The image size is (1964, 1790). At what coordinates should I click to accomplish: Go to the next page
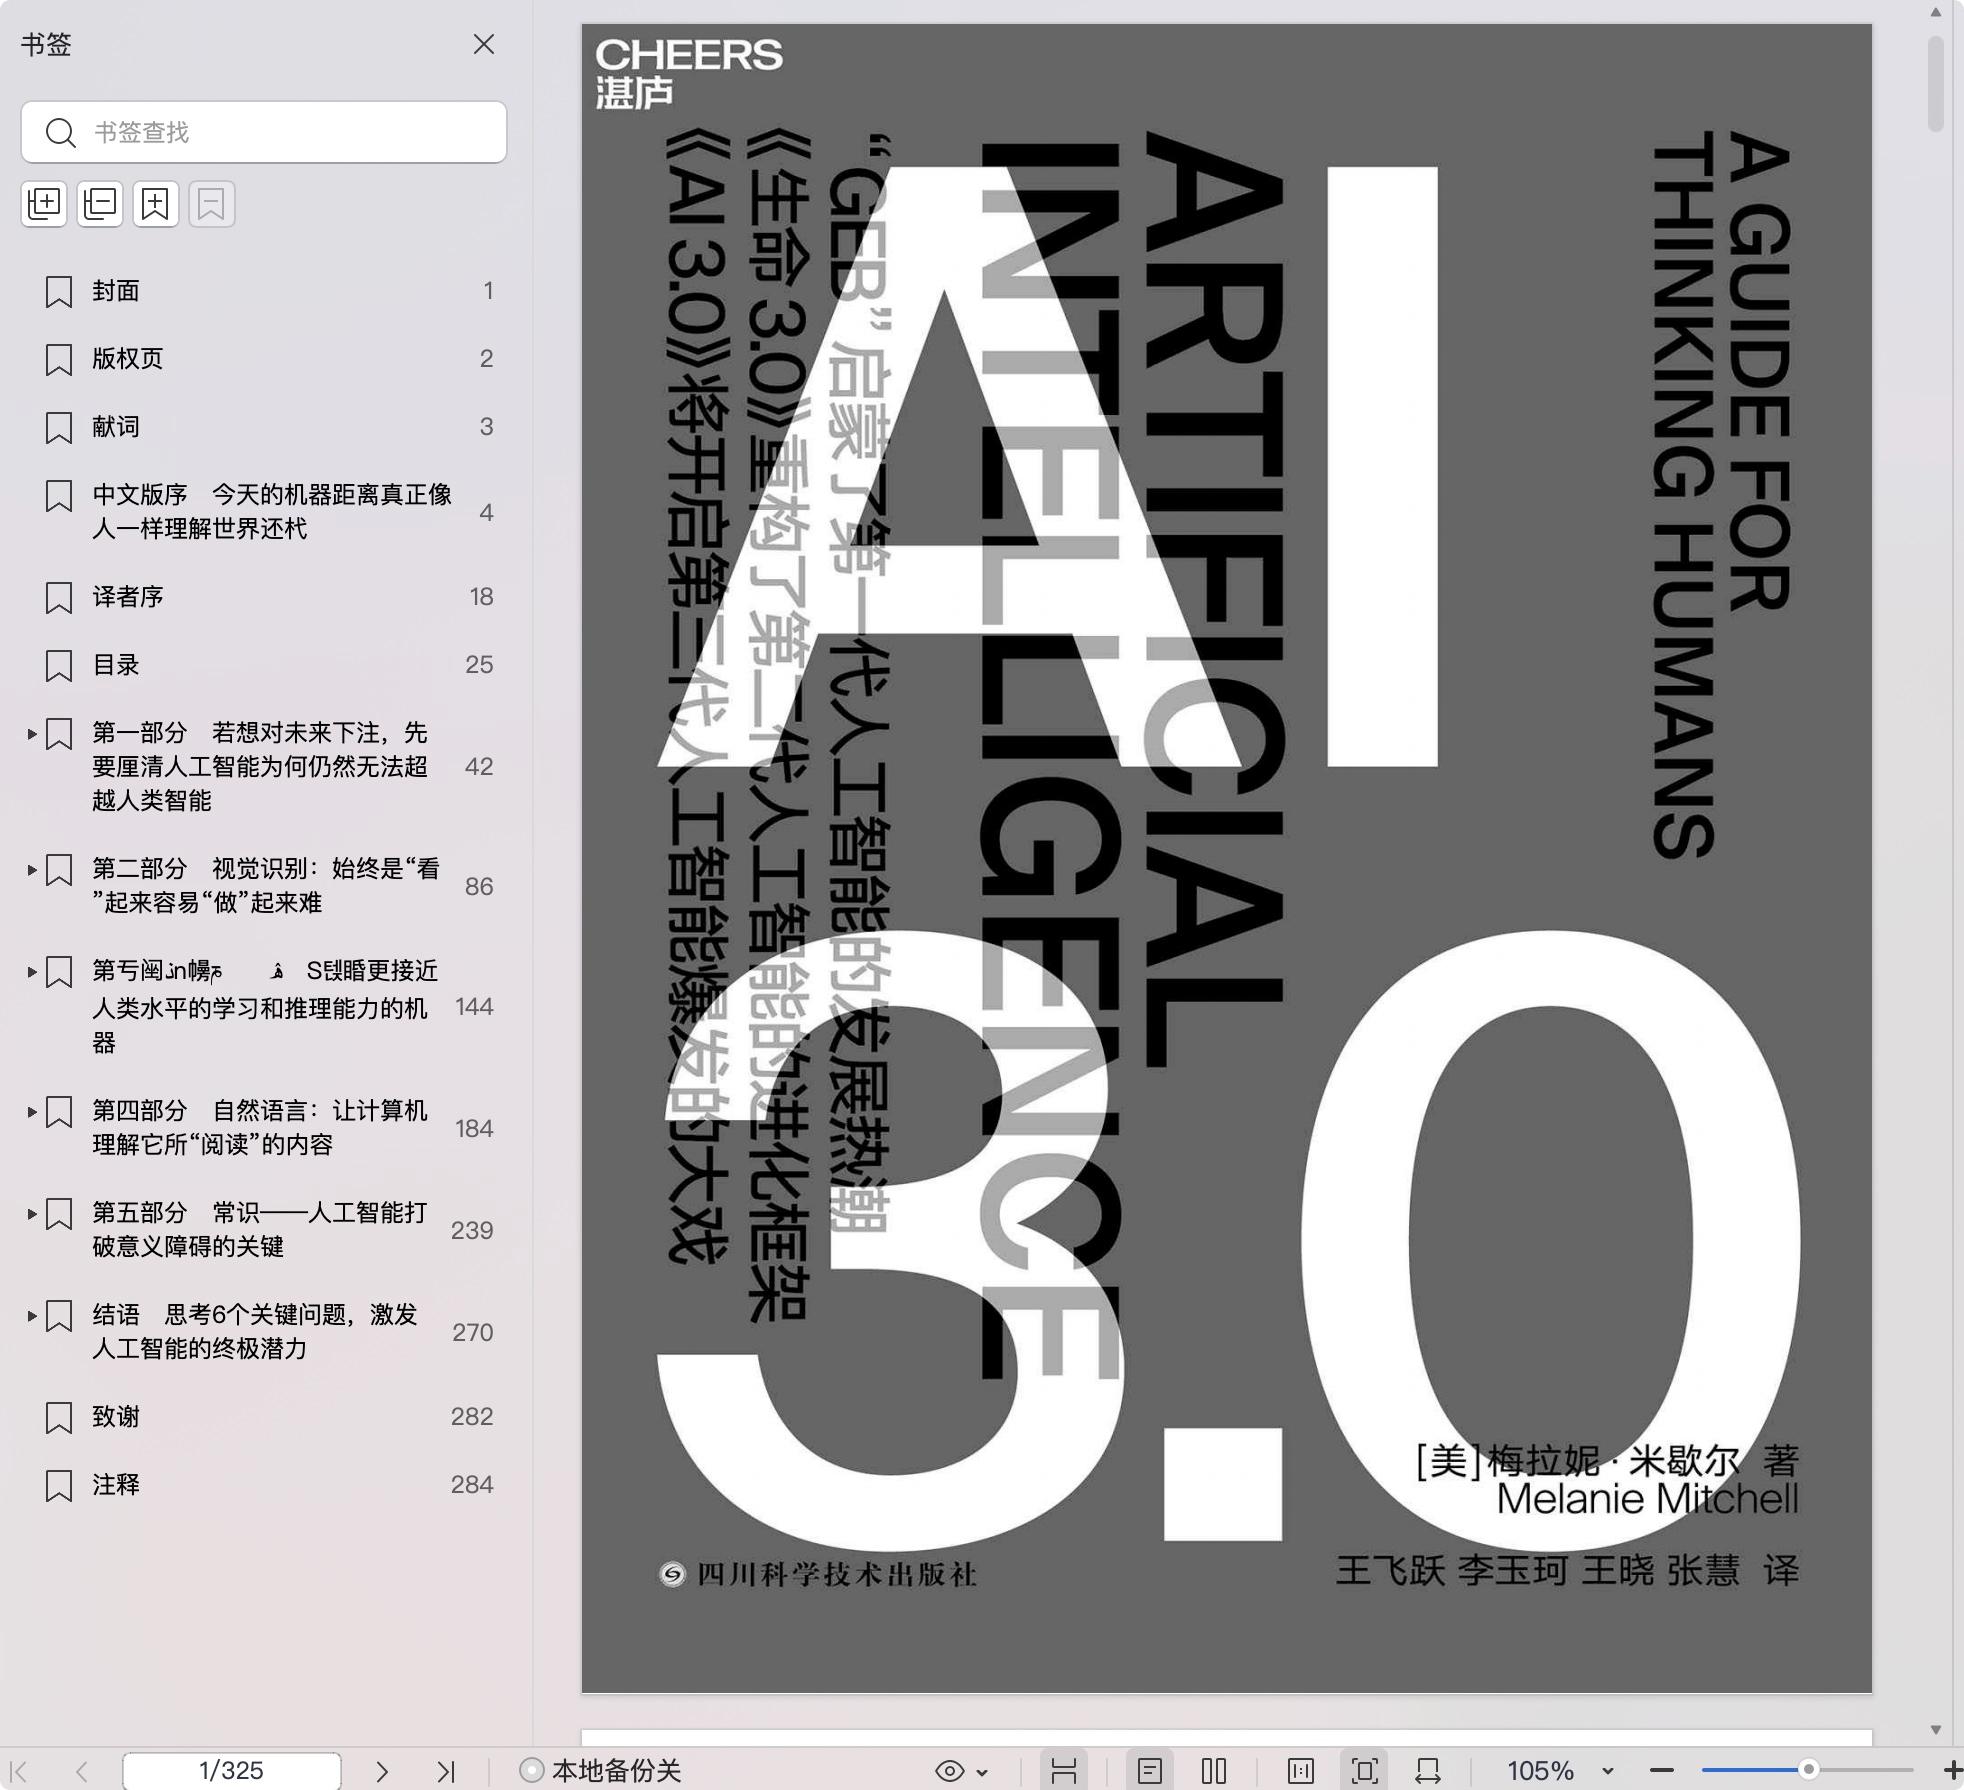[381, 1771]
